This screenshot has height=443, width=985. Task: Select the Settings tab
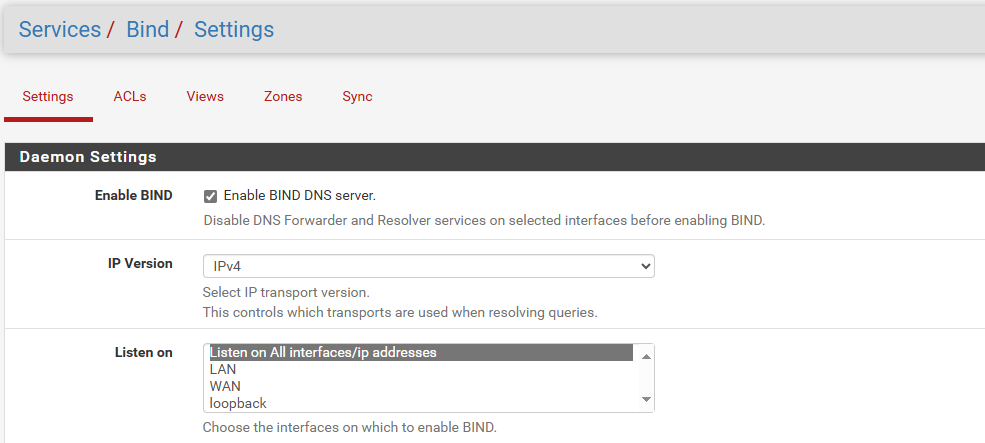pos(48,97)
